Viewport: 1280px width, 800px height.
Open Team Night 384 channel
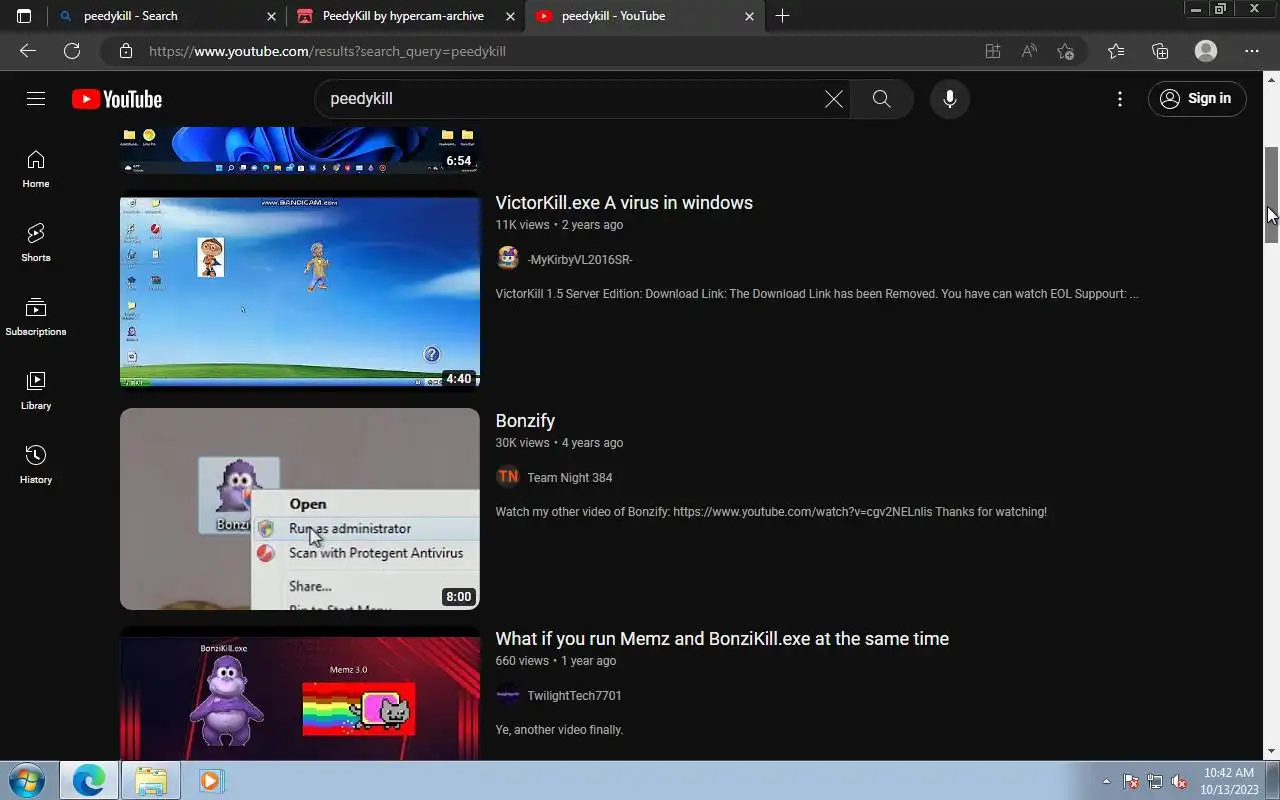pos(570,478)
